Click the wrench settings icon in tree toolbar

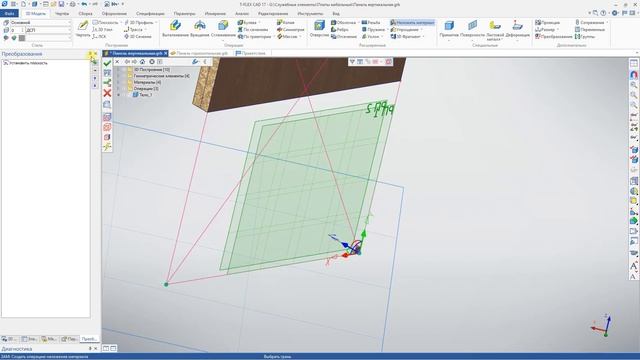tap(195, 62)
